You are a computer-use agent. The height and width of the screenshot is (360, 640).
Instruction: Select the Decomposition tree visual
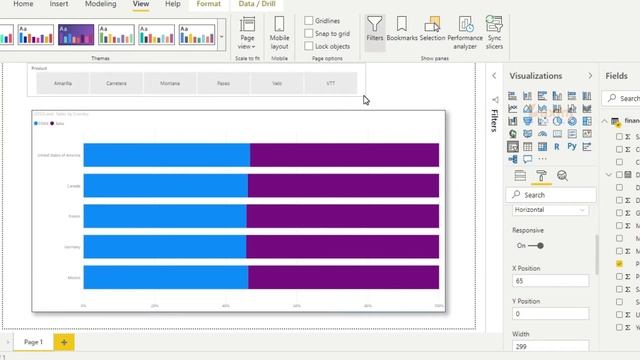(x=512, y=159)
